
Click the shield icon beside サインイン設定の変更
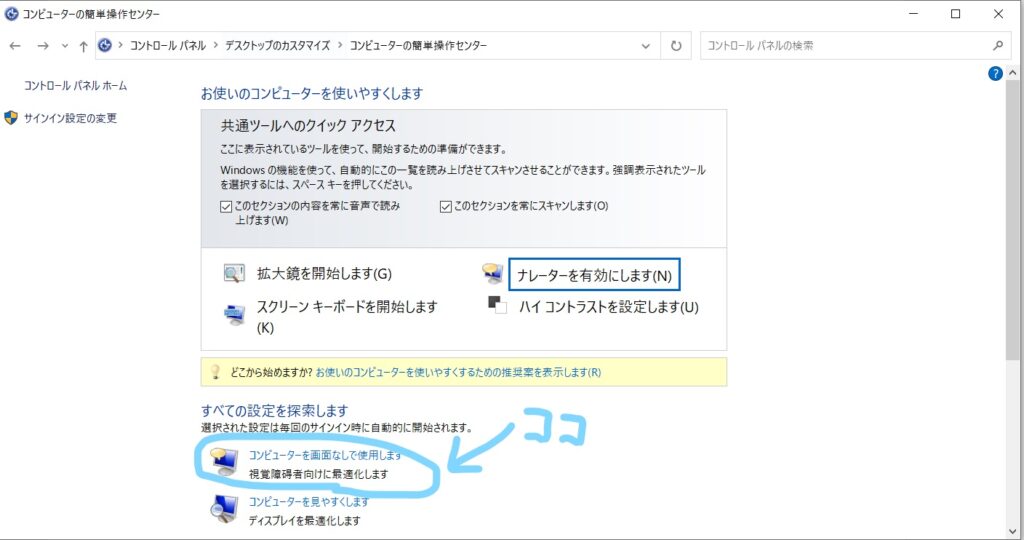[10, 118]
